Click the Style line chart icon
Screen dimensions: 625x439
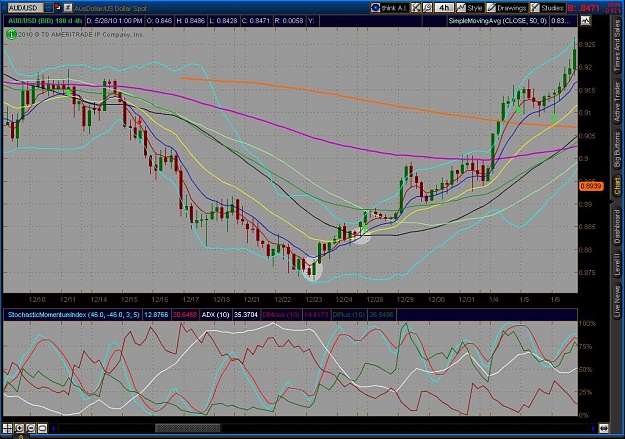pyautogui.click(x=461, y=8)
